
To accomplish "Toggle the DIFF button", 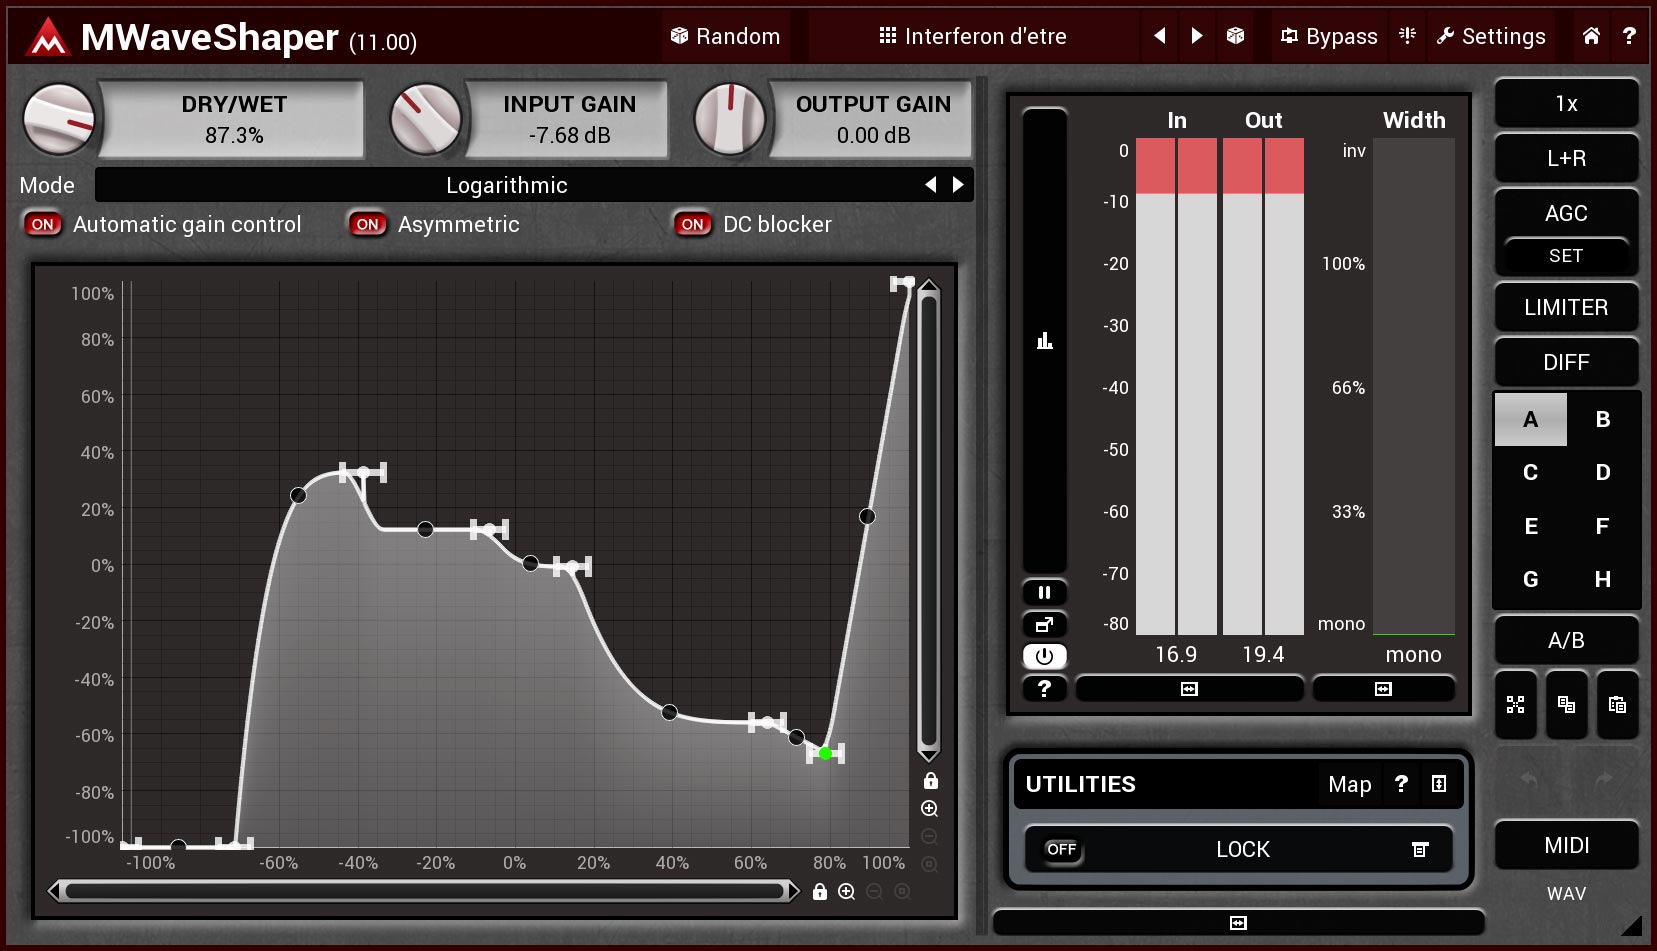I will pyautogui.click(x=1566, y=362).
